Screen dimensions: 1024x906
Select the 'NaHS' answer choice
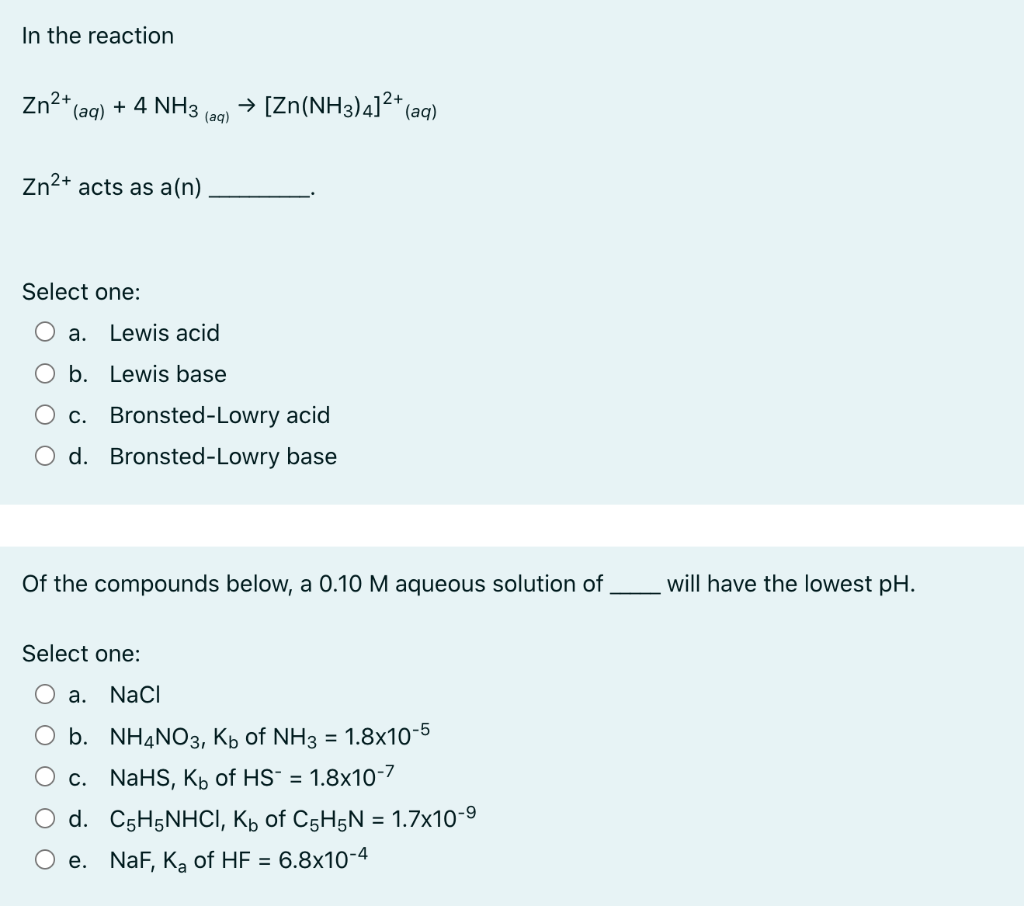pyautogui.click(x=45, y=776)
